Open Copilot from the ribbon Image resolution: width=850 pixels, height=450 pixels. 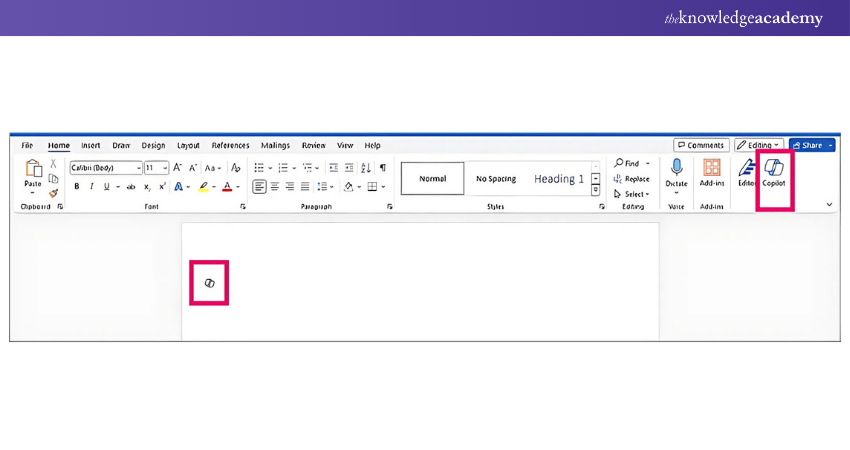[773, 172]
